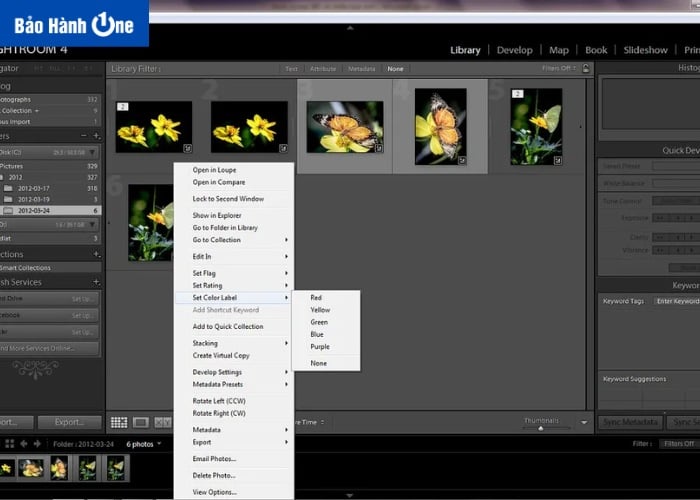
Task: Toggle the Library Filter lock icon
Action: (x=586, y=68)
